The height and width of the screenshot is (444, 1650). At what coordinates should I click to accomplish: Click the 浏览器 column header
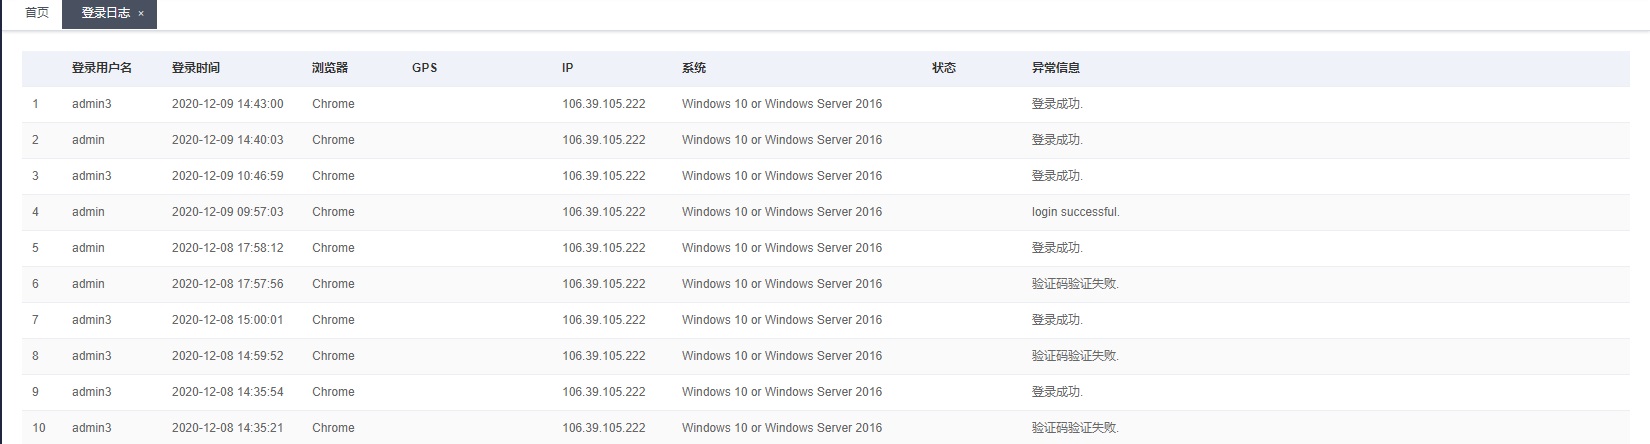(330, 68)
